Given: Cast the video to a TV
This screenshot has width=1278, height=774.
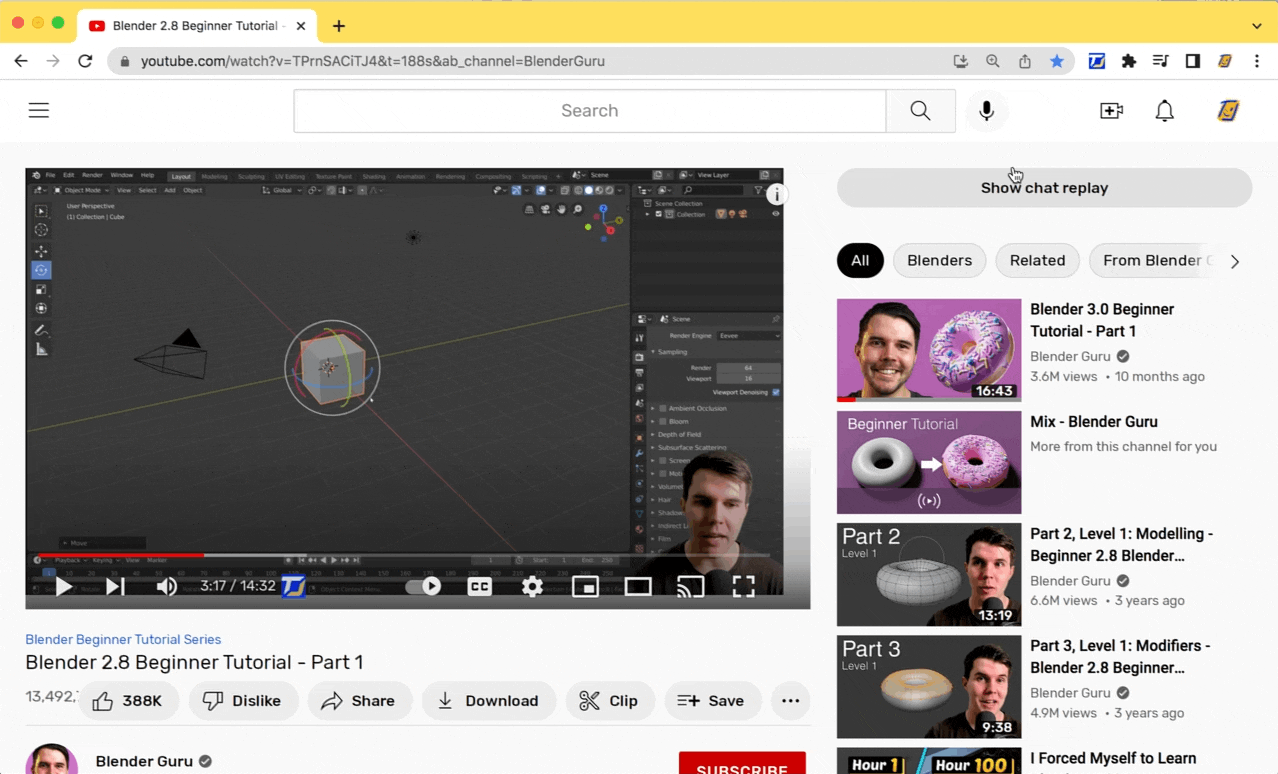Looking at the screenshot, I should point(690,586).
